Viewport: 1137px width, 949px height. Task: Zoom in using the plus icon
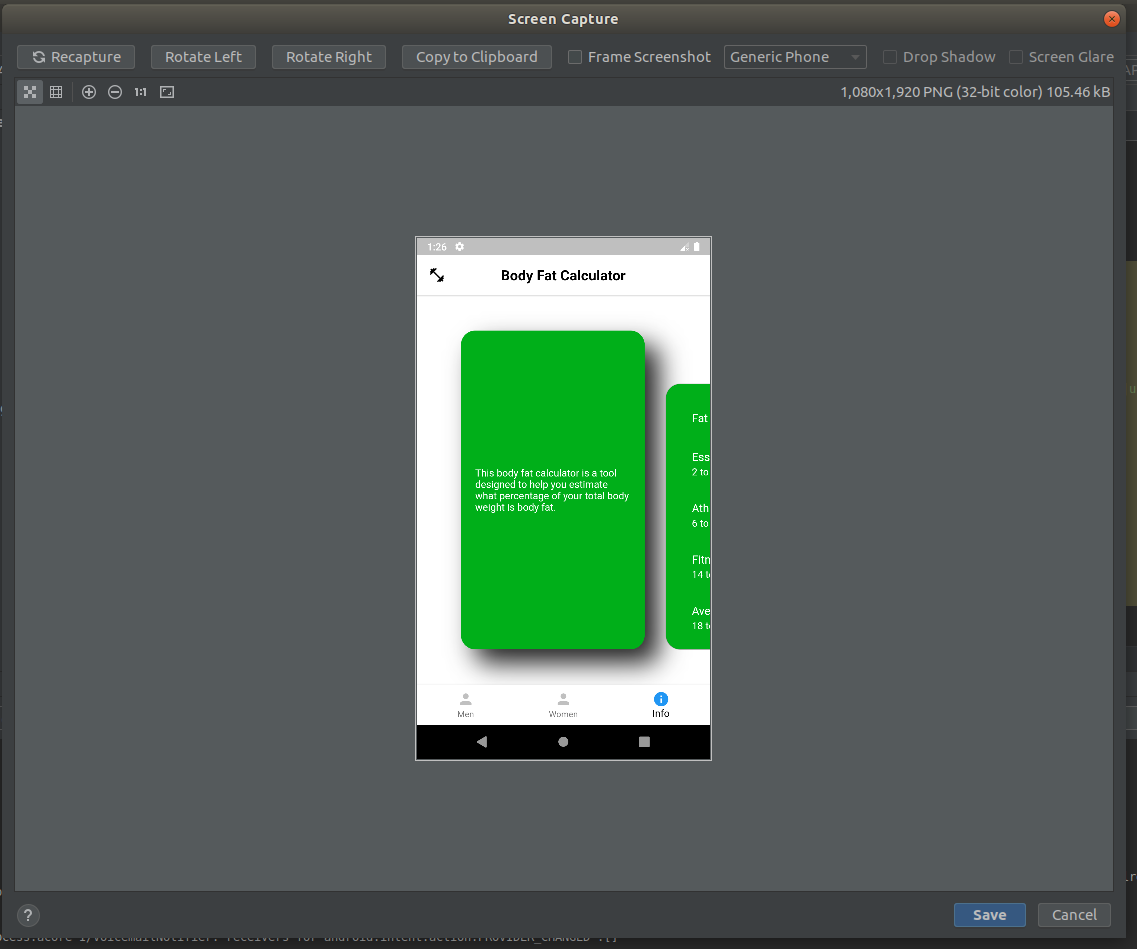[x=88, y=91]
